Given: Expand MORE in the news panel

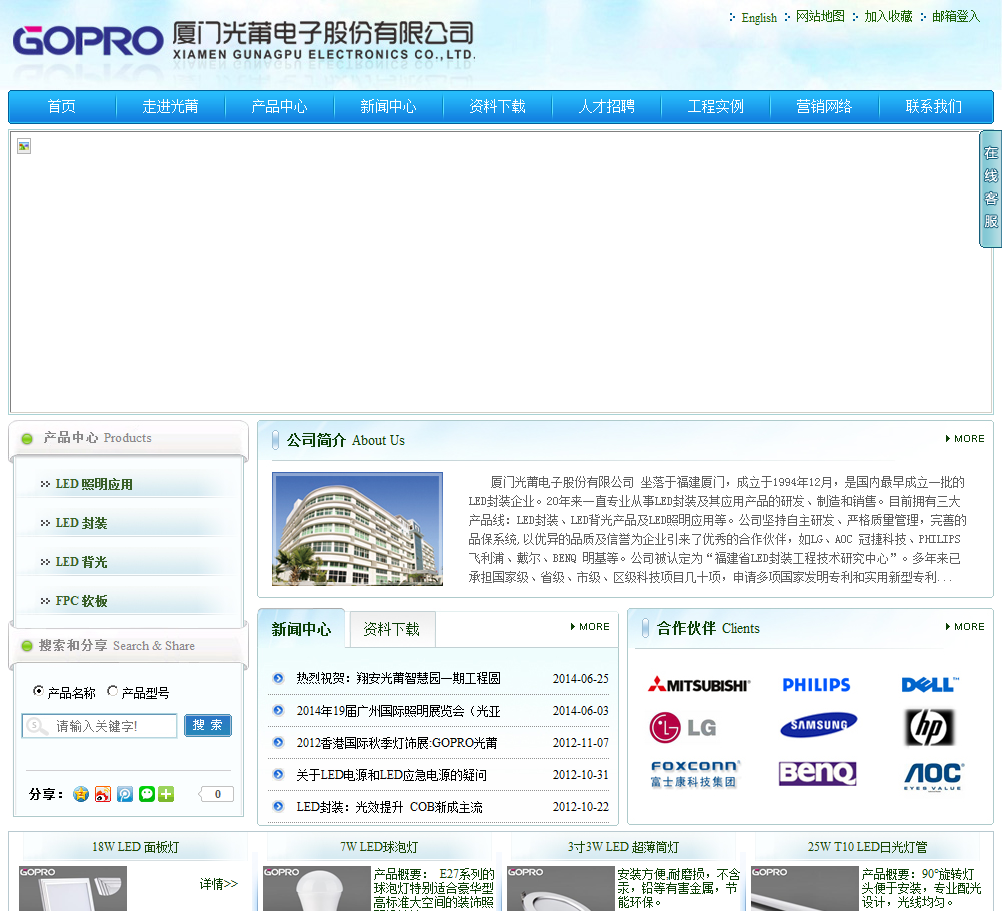Looking at the screenshot, I should tap(590, 627).
